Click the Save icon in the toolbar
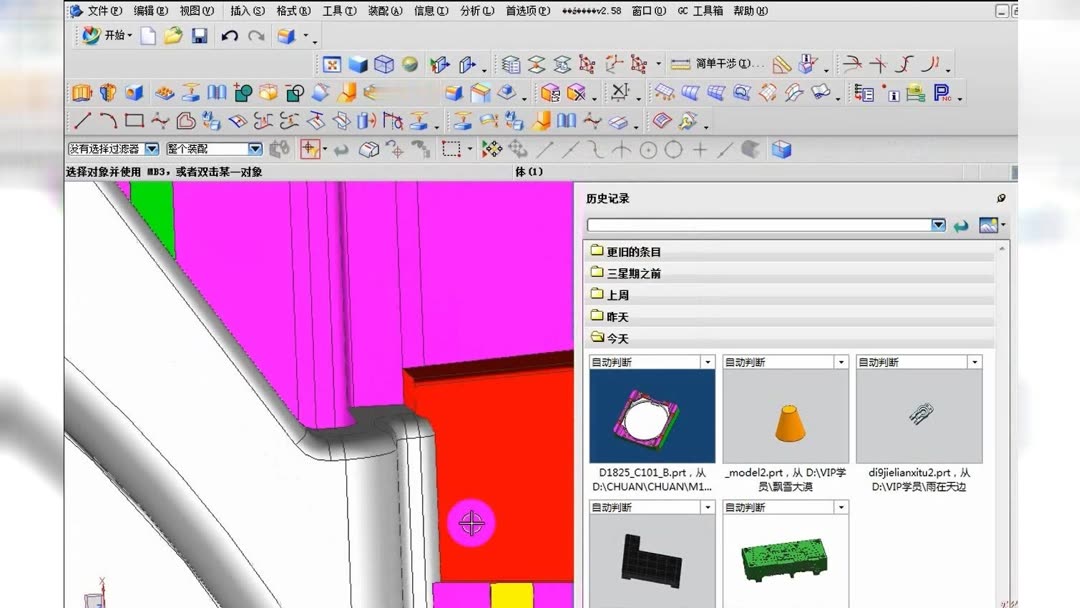The image size is (1080, 608). [x=198, y=35]
